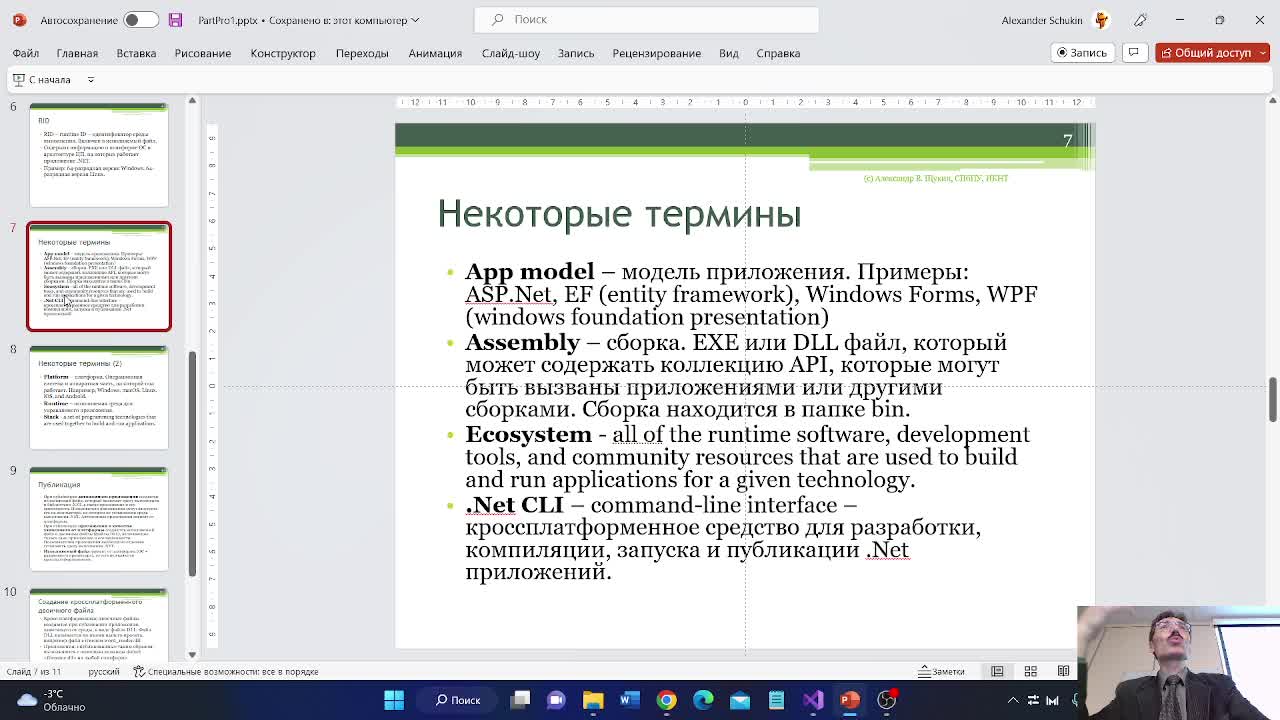
Task: Click the Assembly bullet term
Action: point(522,343)
